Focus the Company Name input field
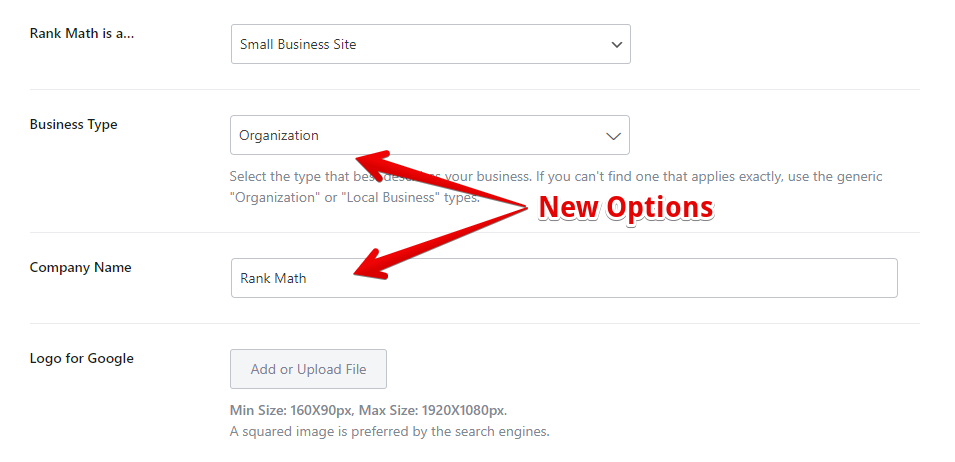Screen dimensions: 955x462 click(x=564, y=278)
